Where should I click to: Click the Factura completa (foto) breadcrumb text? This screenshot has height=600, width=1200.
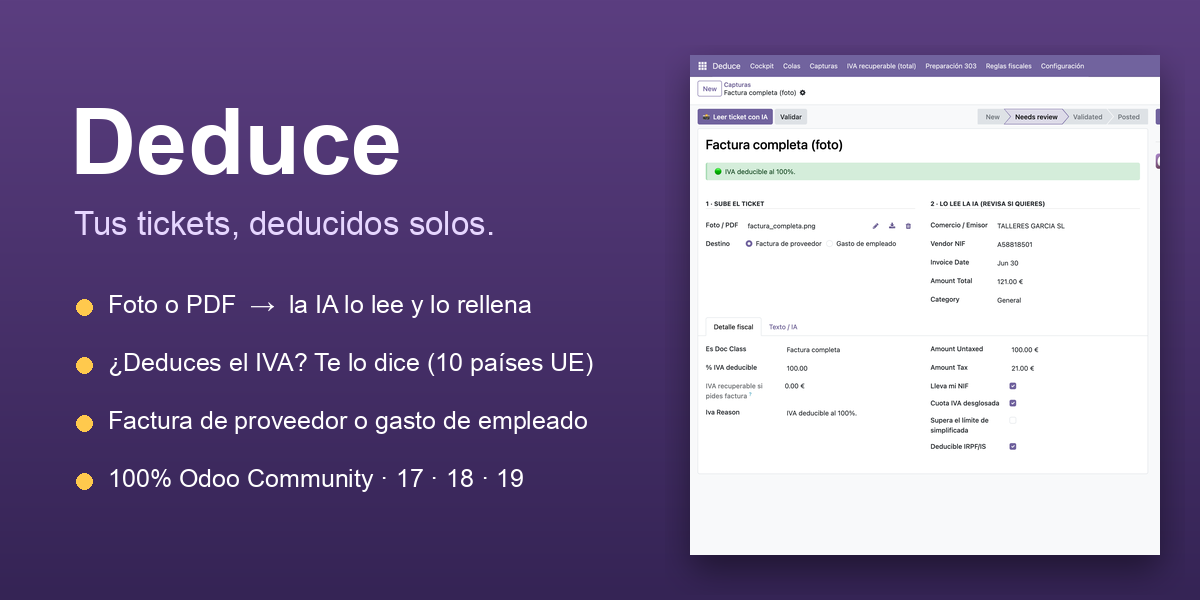click(760, 92)
